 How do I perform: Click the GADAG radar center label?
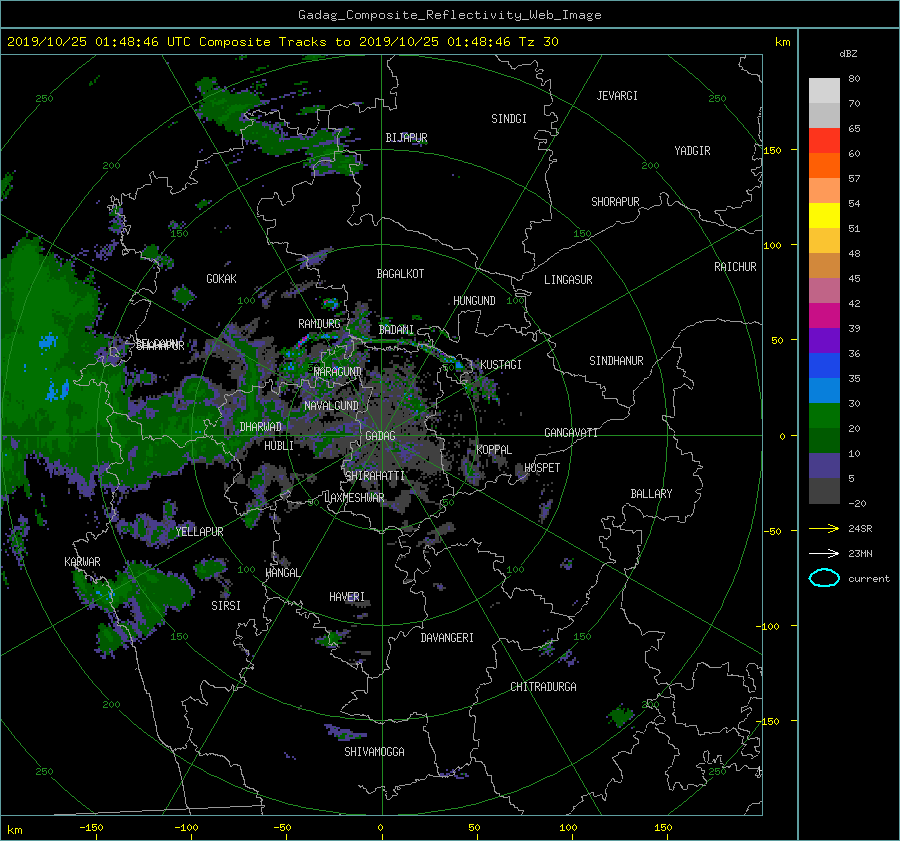pos(380,436)
